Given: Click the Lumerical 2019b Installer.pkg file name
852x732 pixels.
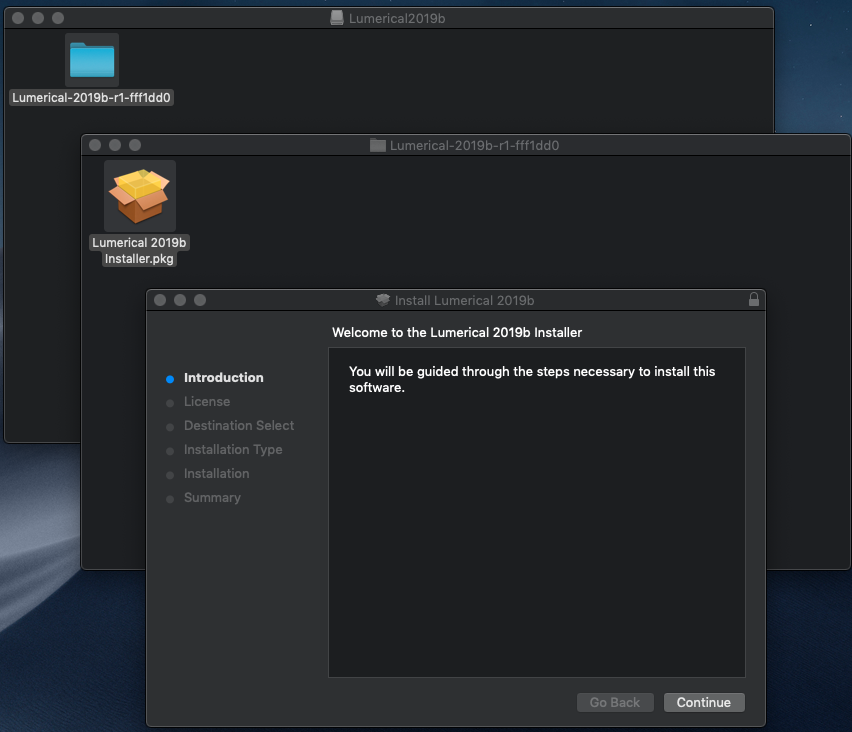Looking at the screenshot, I should tap(139, 251).
